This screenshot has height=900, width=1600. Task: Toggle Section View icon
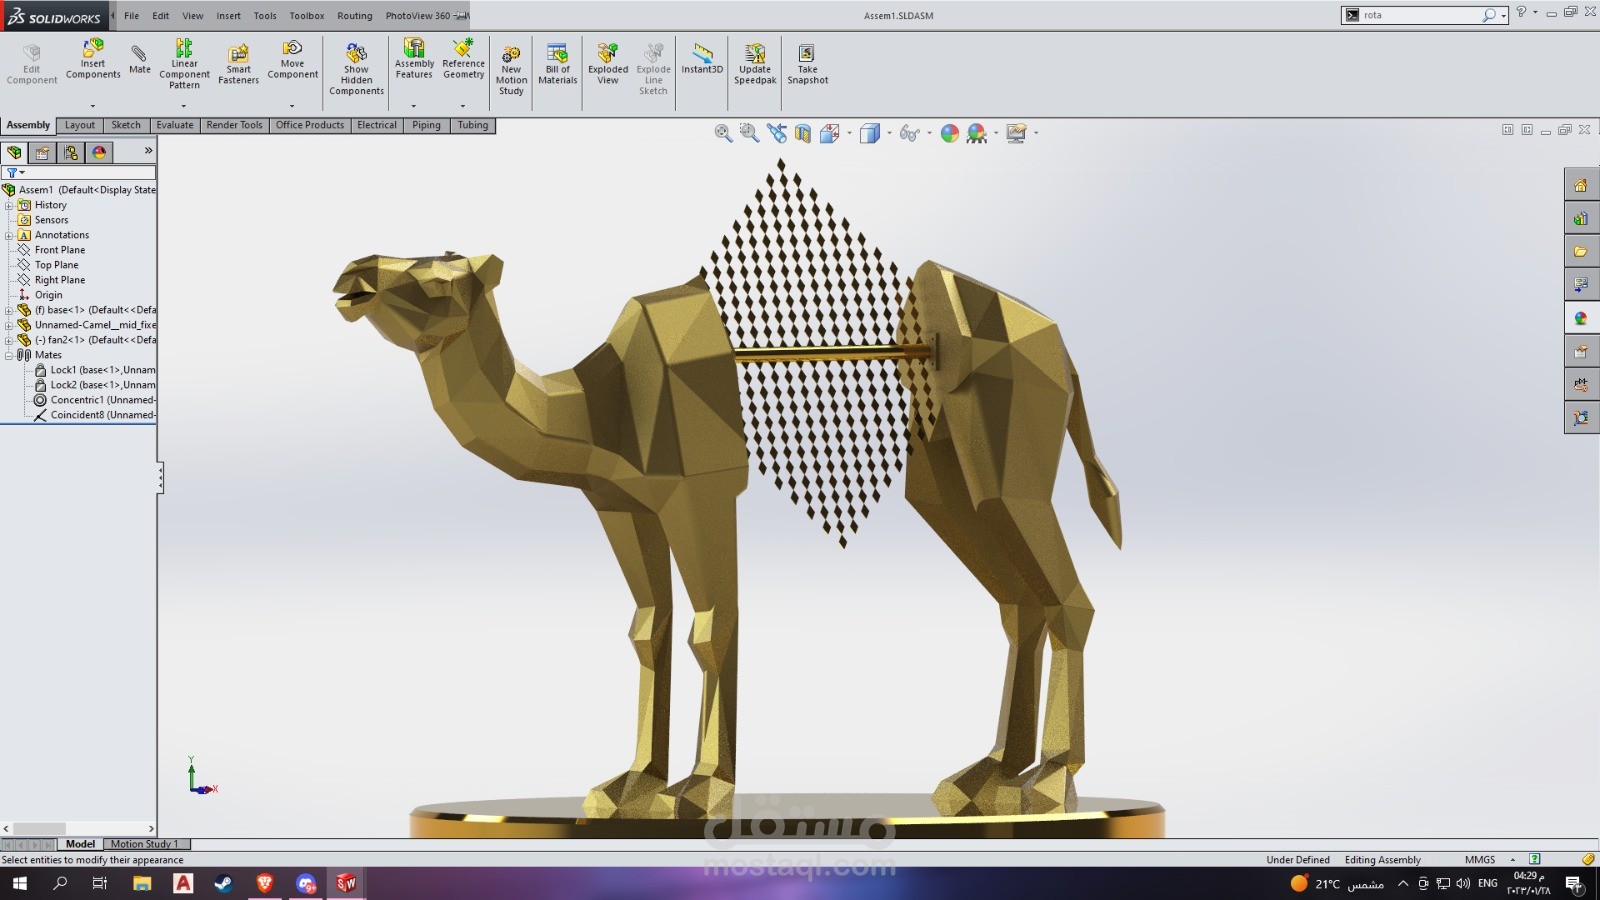click(802, 133)
